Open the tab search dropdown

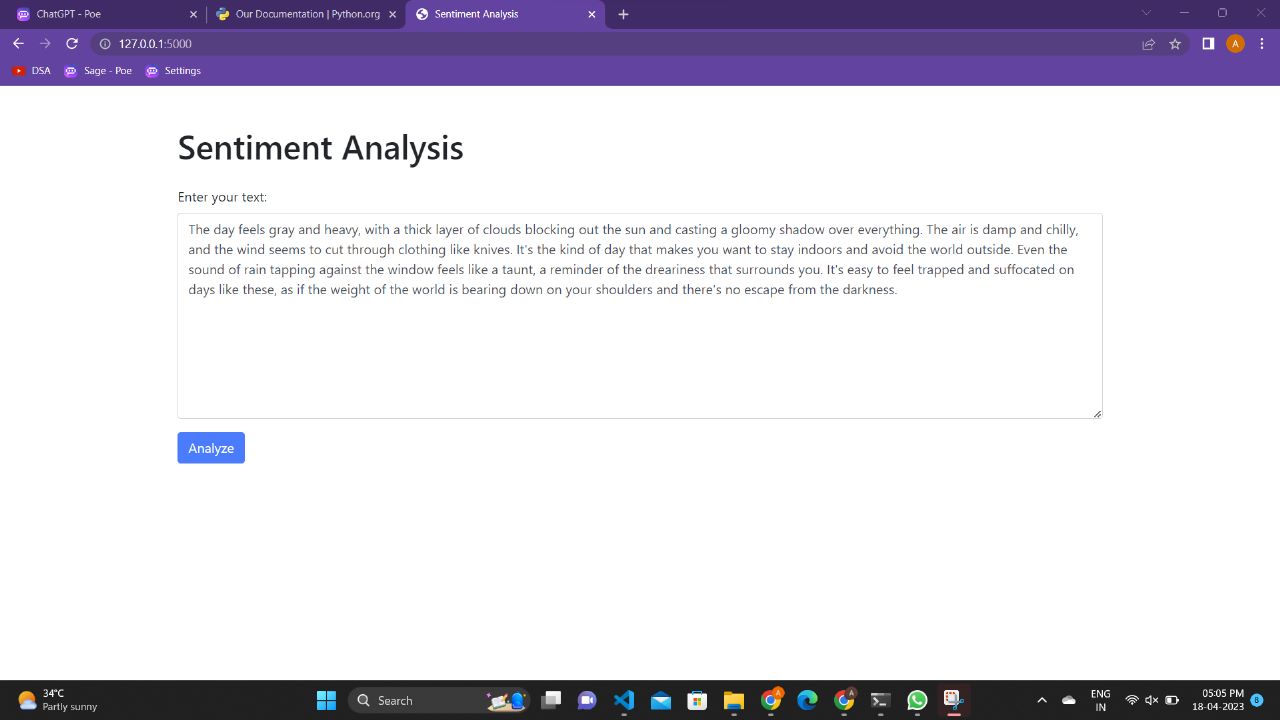1146,13
